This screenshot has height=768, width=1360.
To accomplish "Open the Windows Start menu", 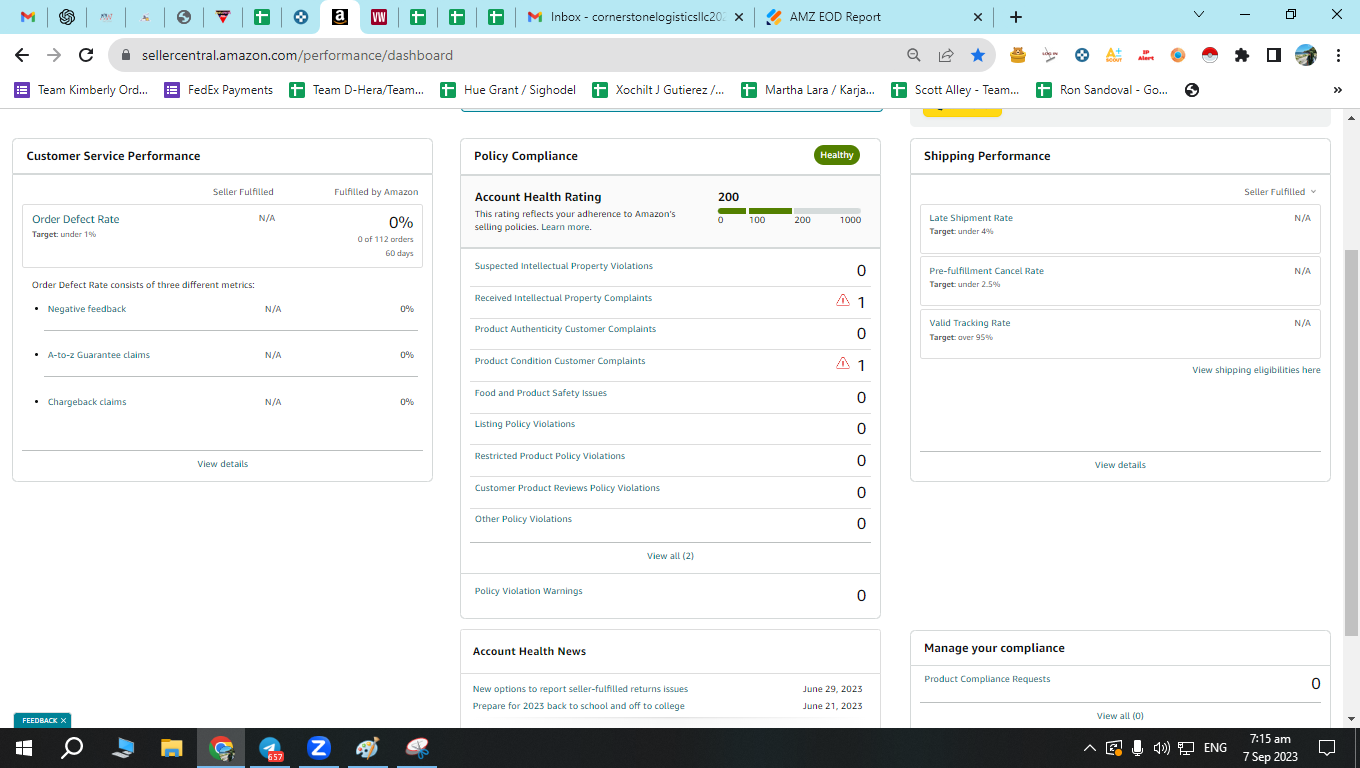I will [24, 748].
